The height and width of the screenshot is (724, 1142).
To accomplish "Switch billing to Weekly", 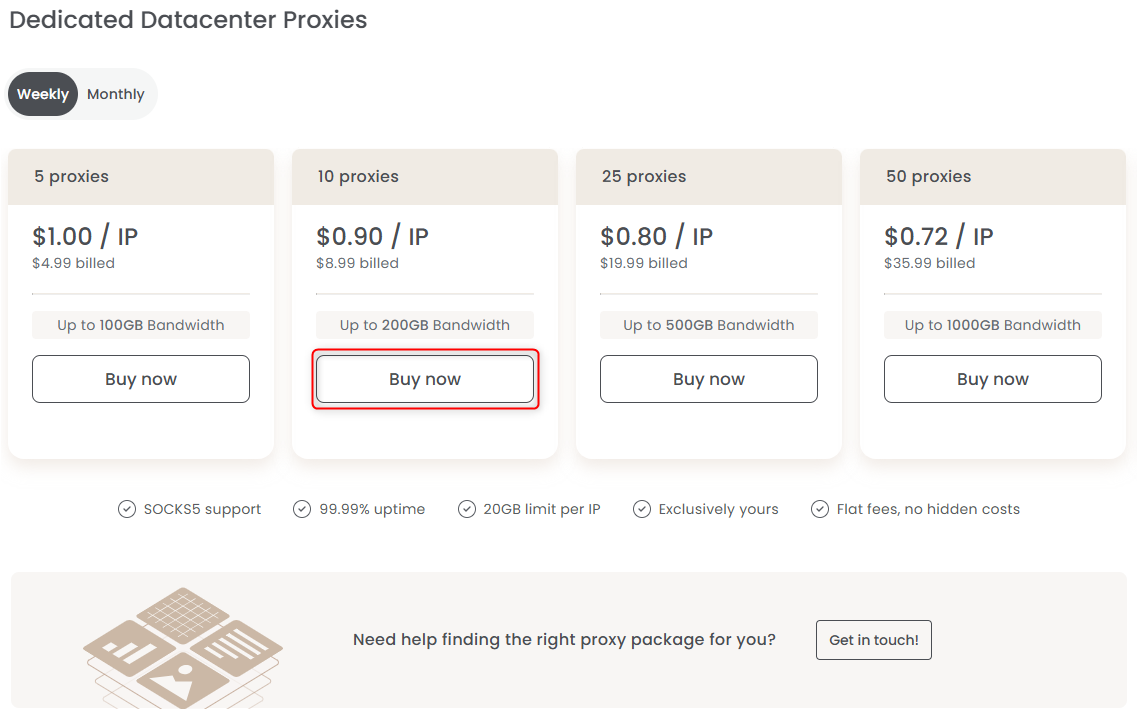I will coord(43,94).
